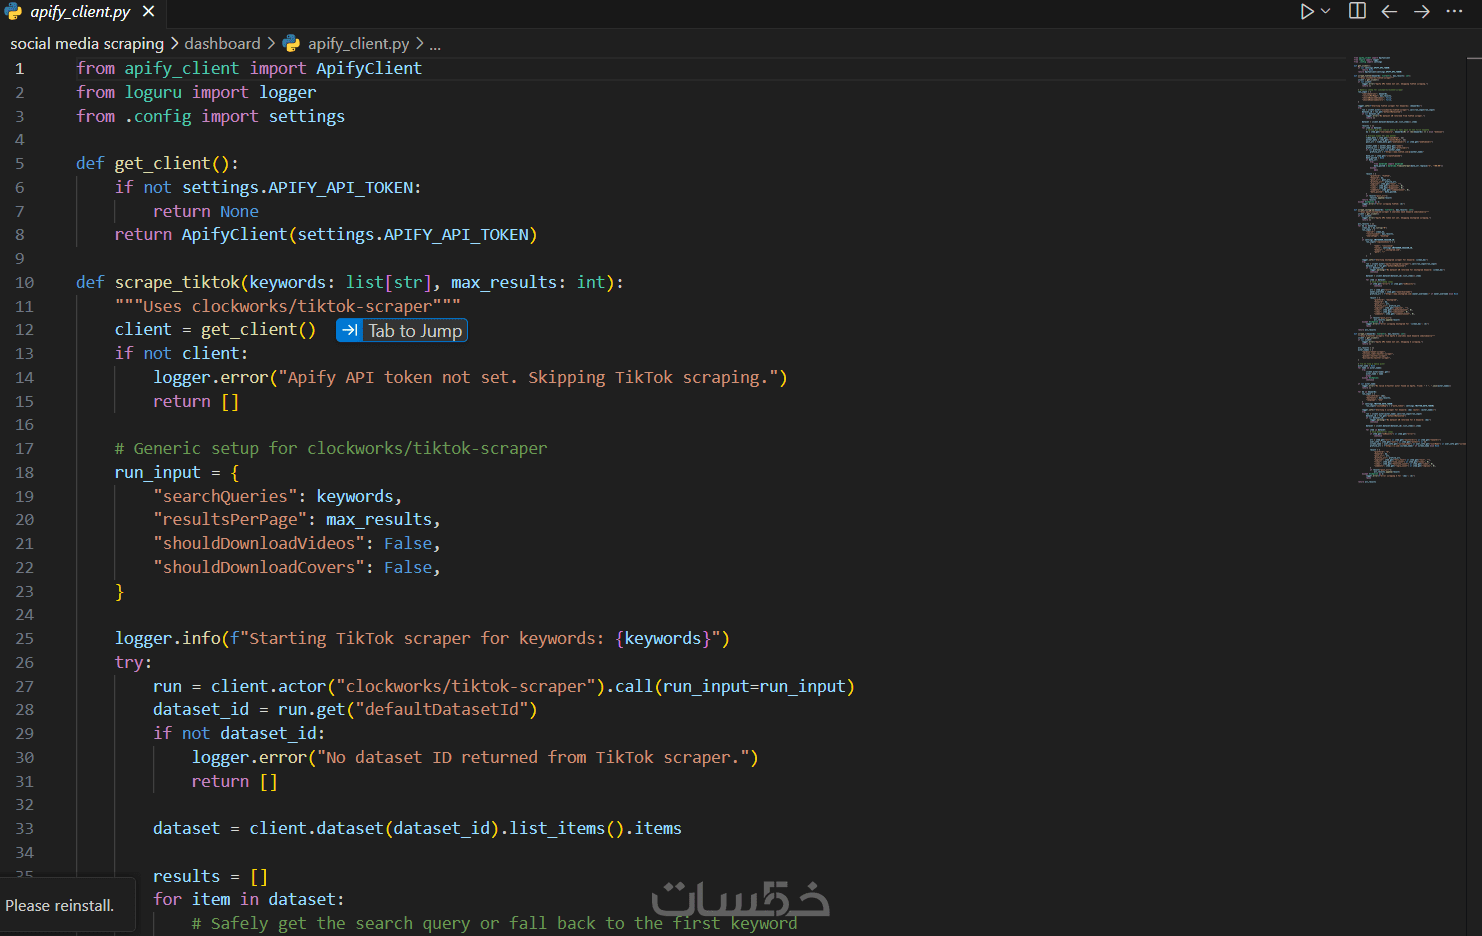Click the "resultsPerPage" dictionary key
The image size is (1482, 936).
coord(230,520)
